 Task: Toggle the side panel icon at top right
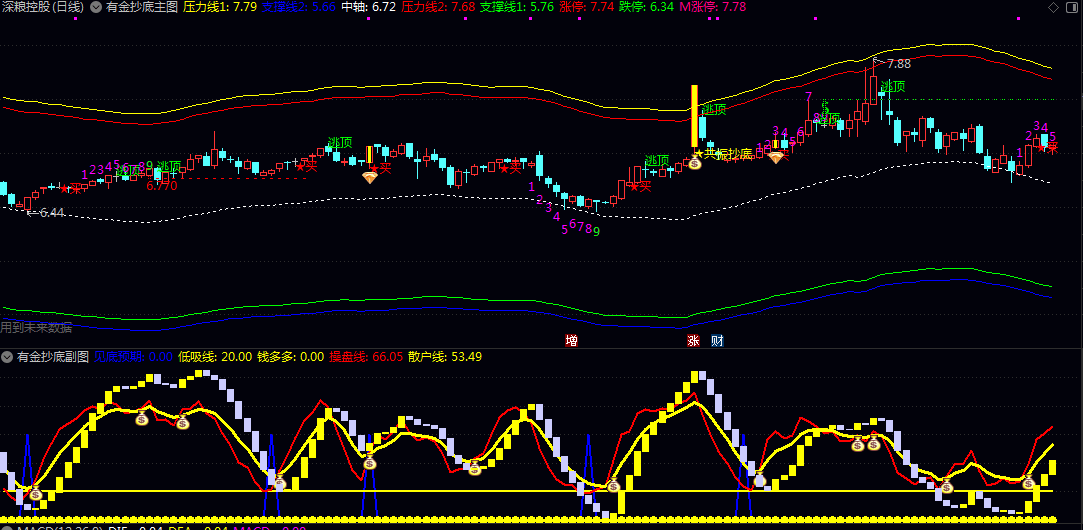click(1072, 8)
